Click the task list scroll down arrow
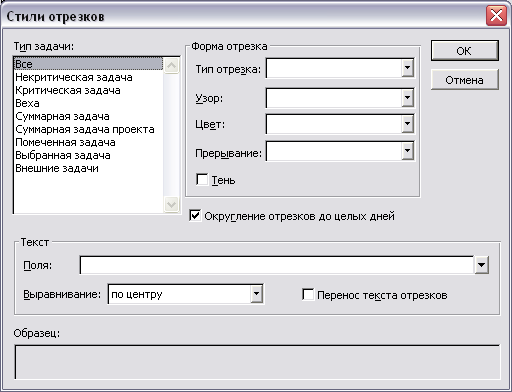The width and height of the screenshot is (512, 392). pyautogui.click(x=171, y=204)
